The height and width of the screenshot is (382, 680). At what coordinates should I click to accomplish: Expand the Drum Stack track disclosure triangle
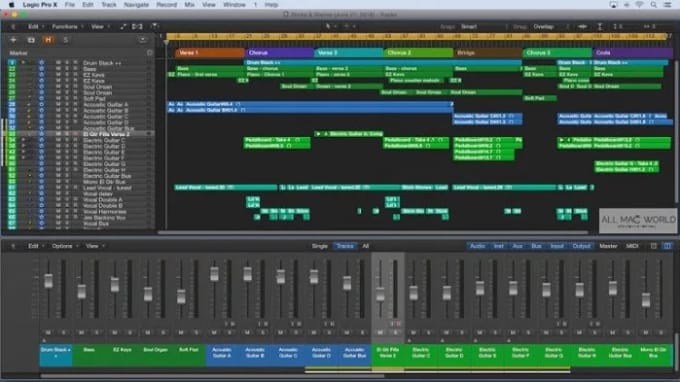(x=23, y=63)
